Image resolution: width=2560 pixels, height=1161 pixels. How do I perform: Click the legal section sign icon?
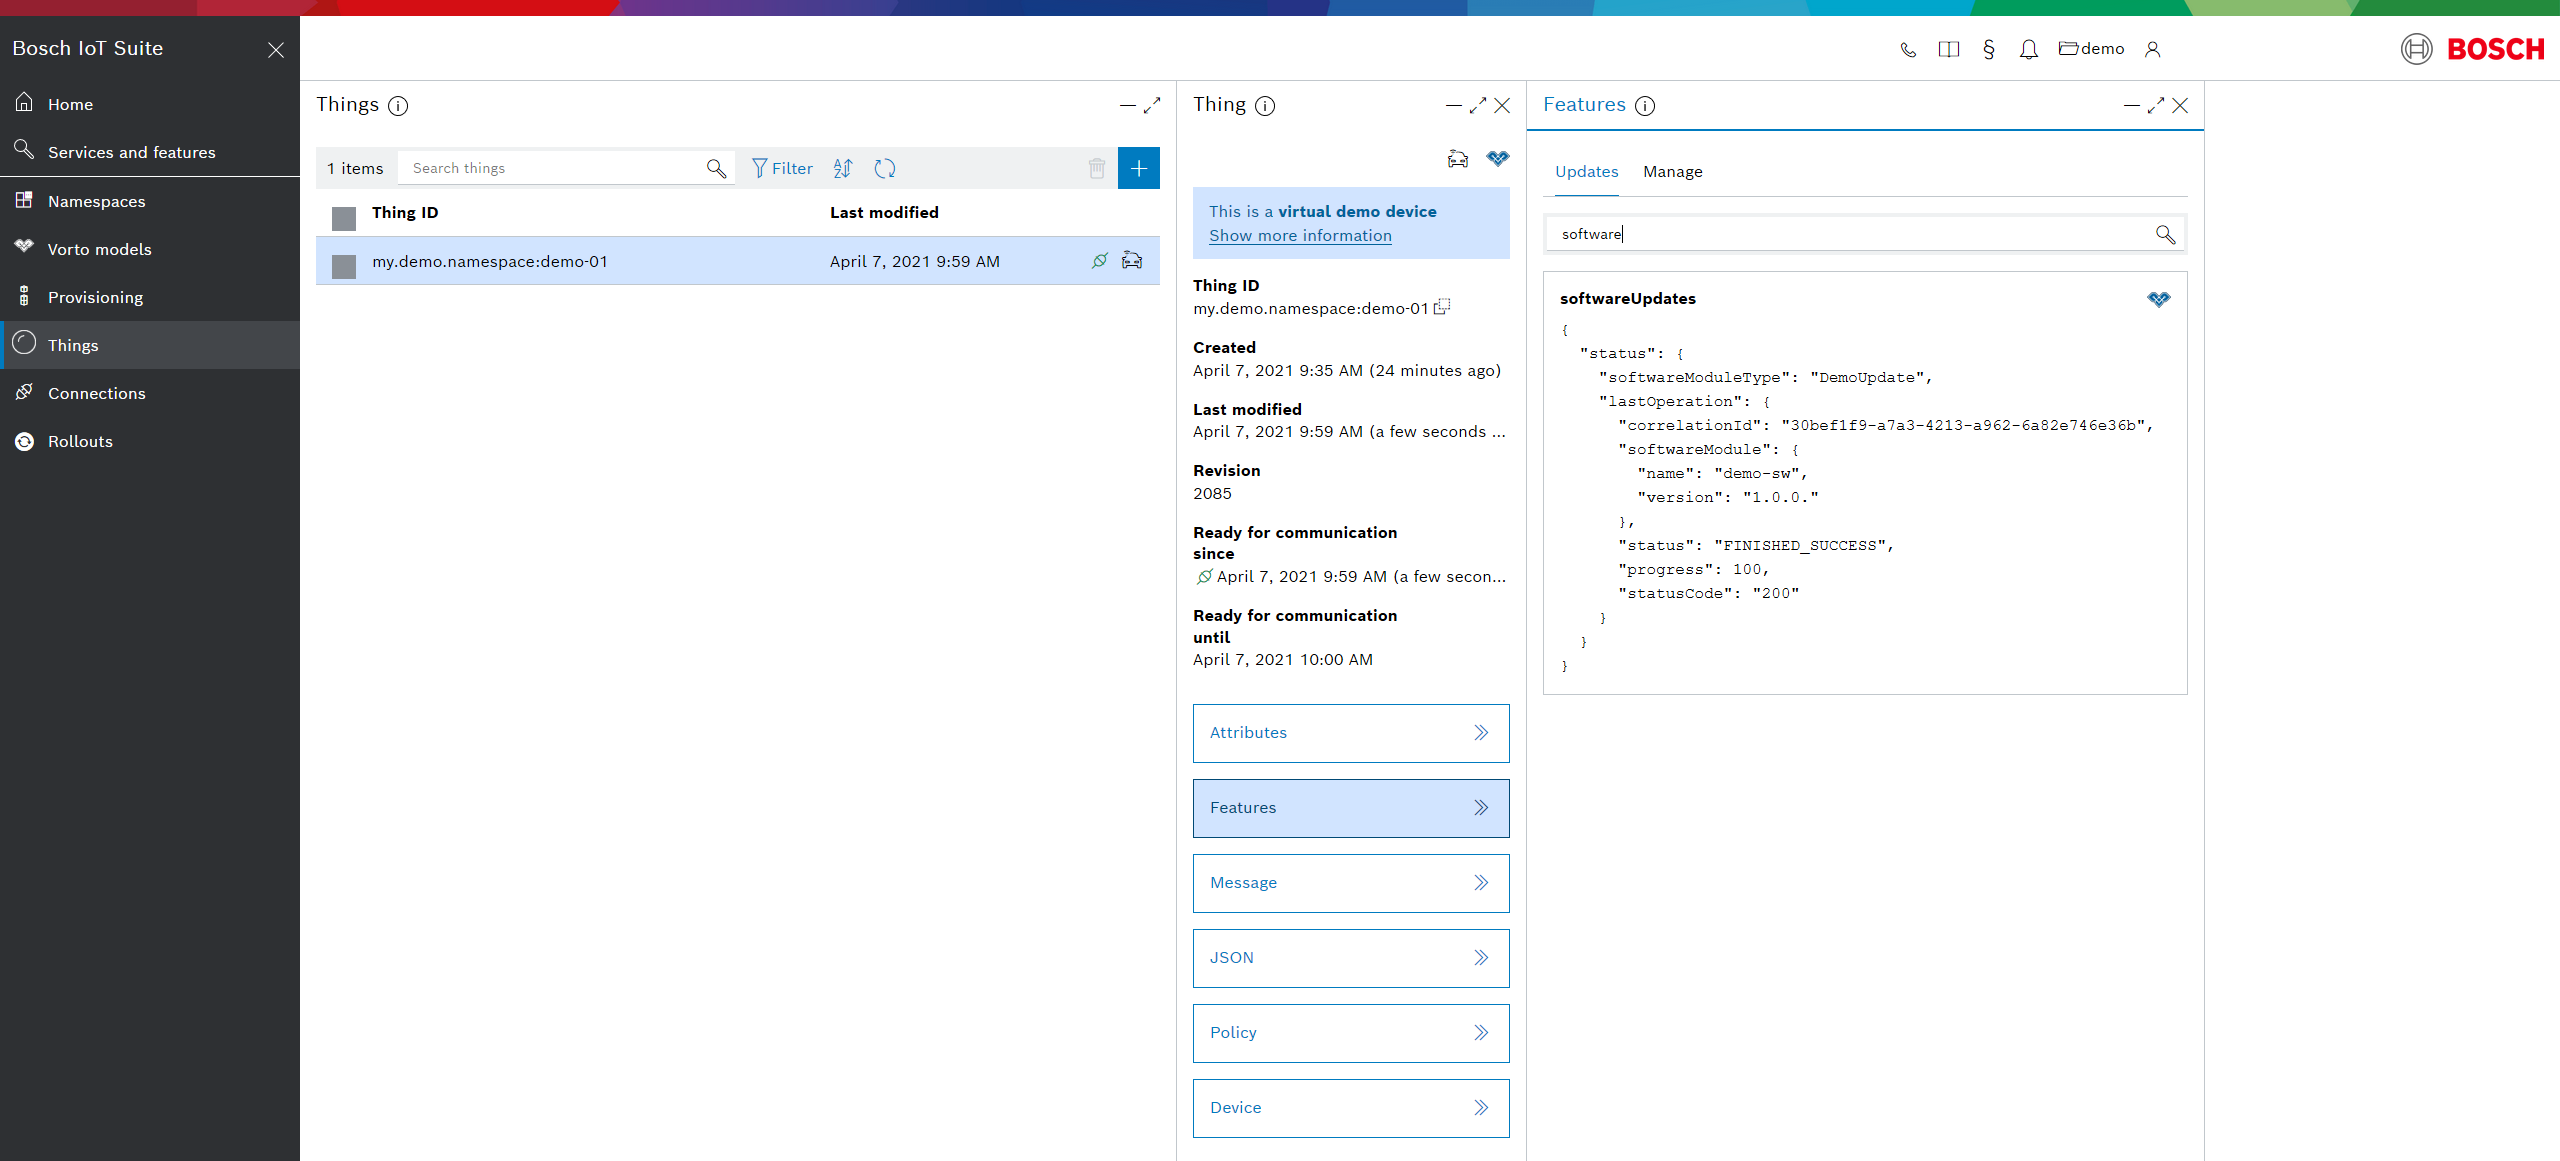(1988, 49)
